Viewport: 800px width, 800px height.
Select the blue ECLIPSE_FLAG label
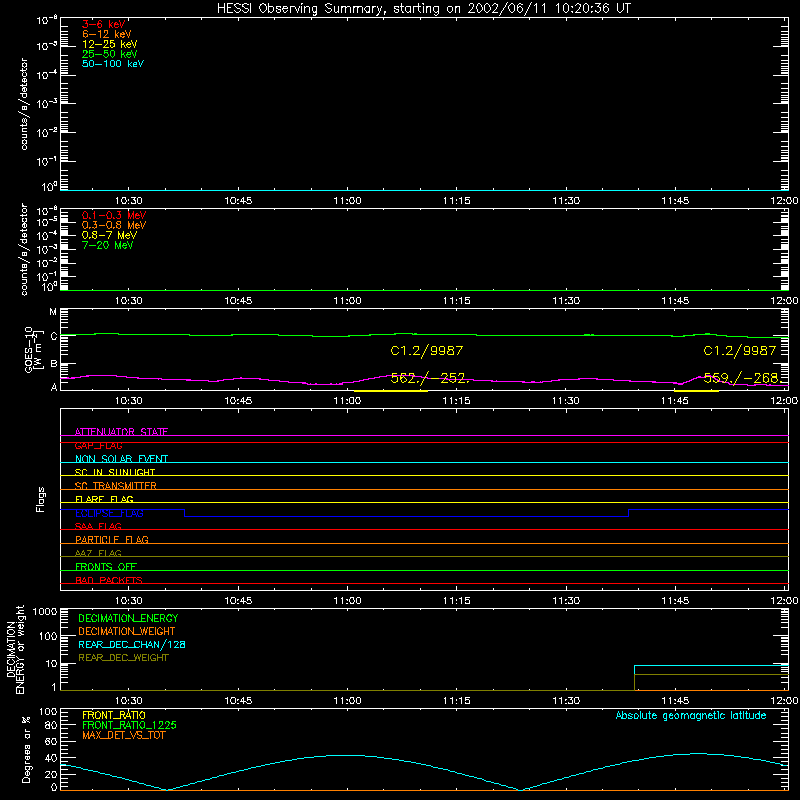click(x=109, y=513)
